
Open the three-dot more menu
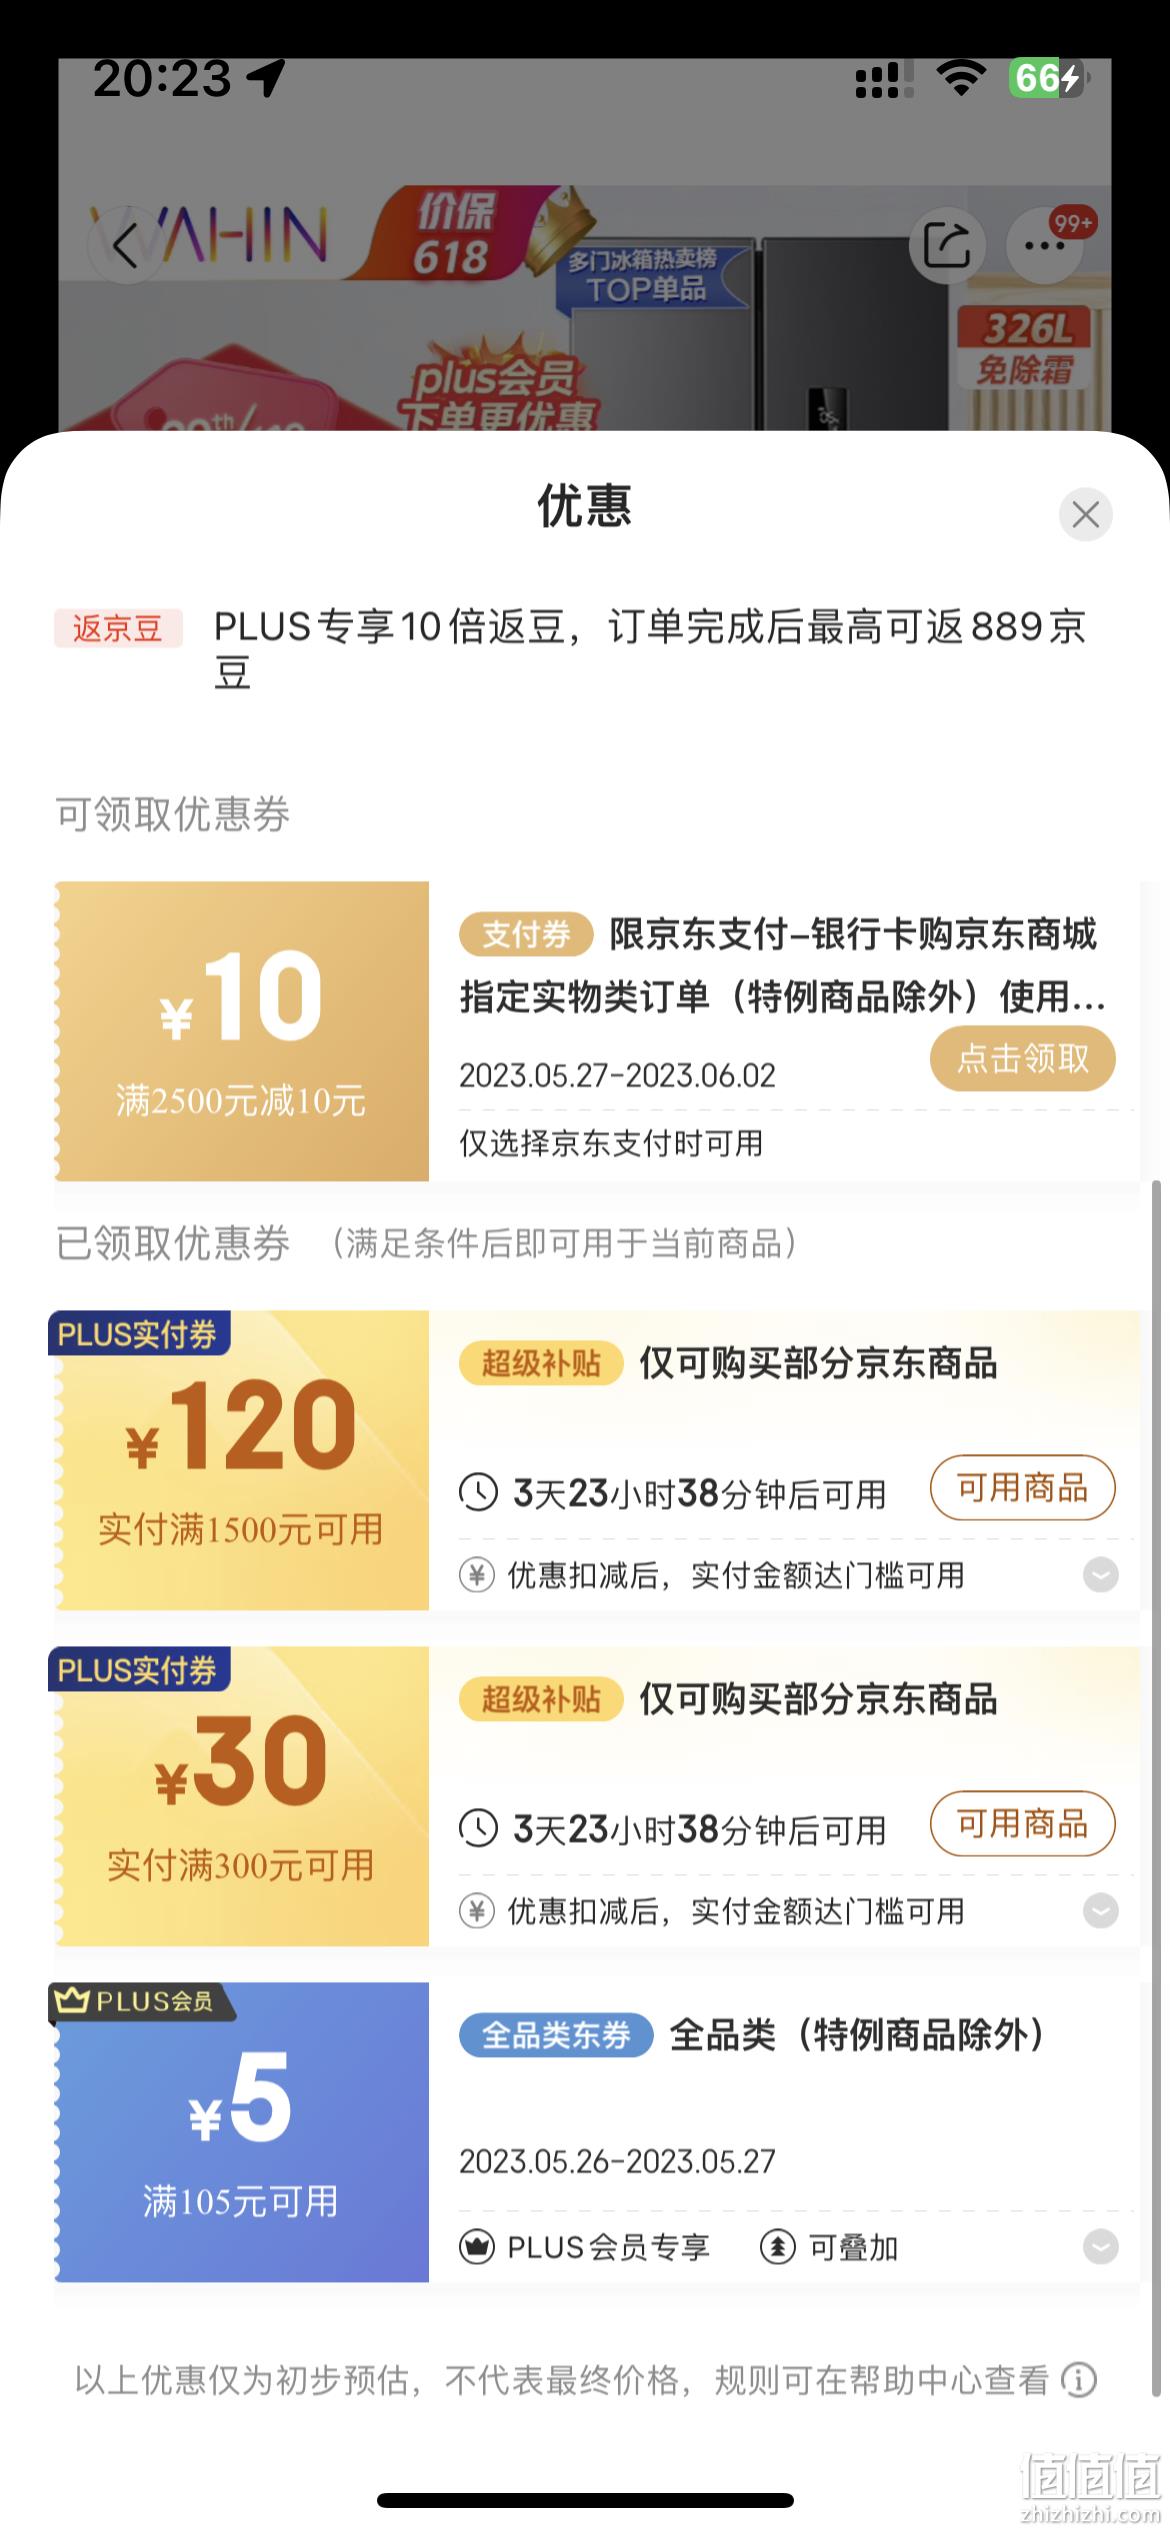click(1045, 245)
